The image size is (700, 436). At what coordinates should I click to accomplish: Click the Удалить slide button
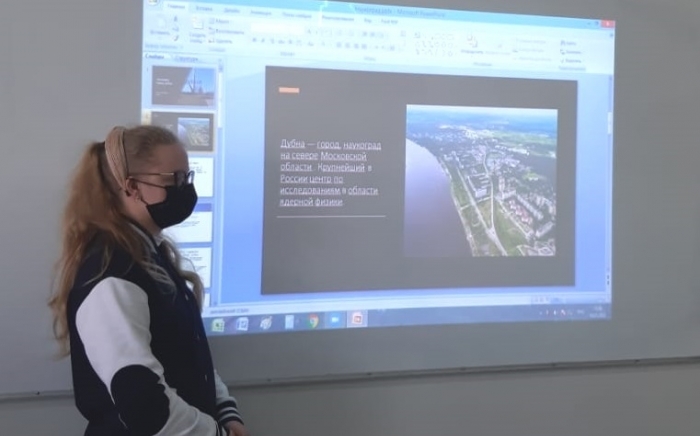coord(221,41)
